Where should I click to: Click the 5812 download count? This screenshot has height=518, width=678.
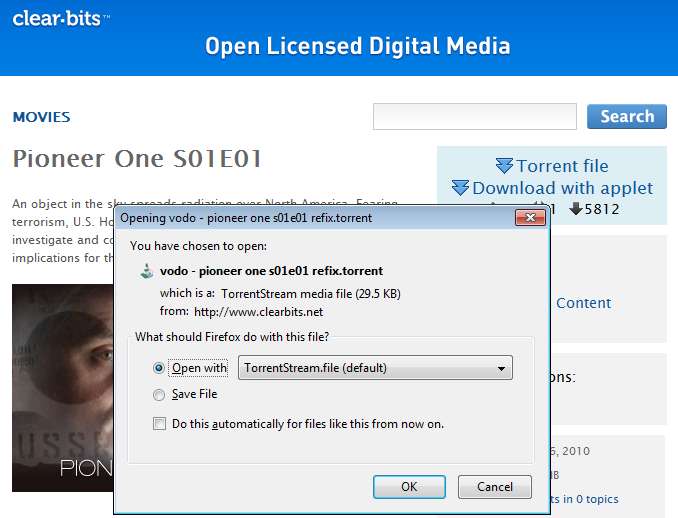602,209
